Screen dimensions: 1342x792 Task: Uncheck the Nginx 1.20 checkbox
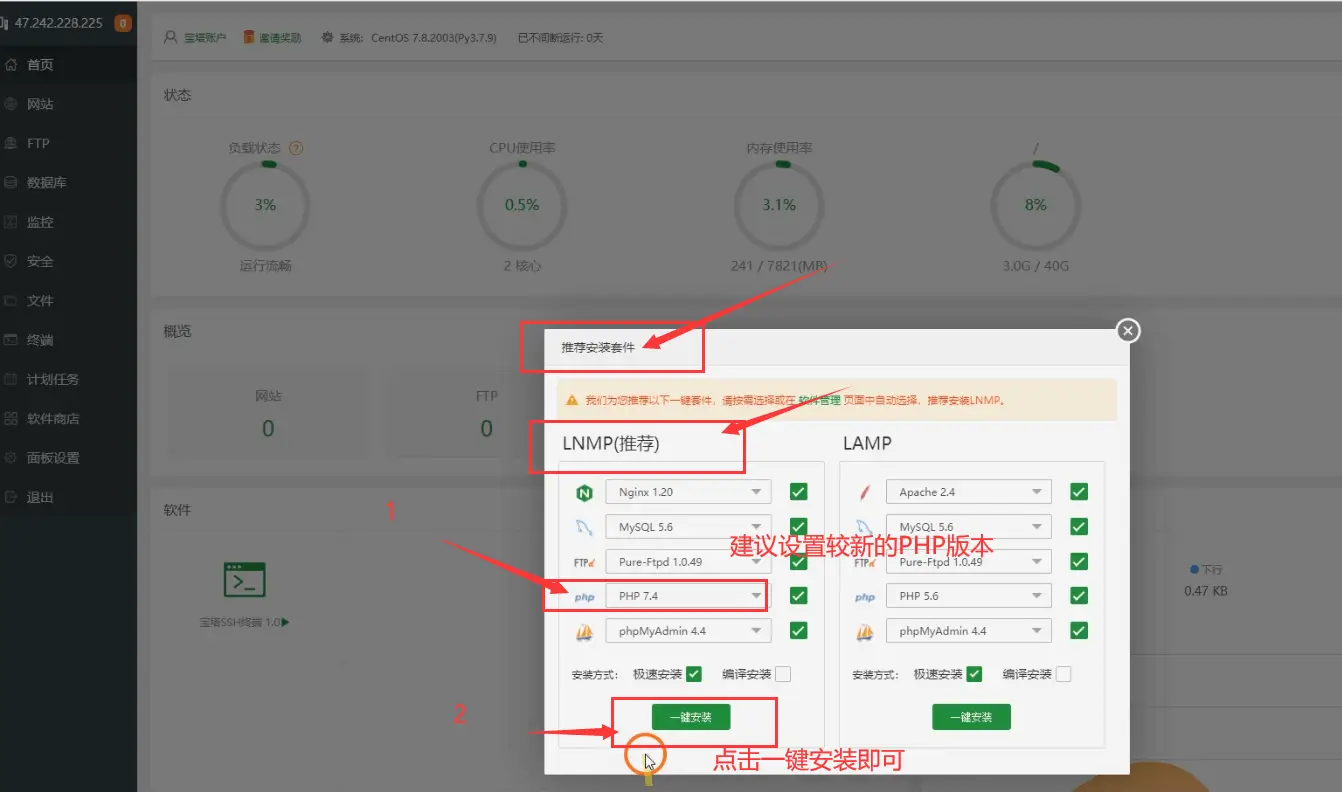798,492
